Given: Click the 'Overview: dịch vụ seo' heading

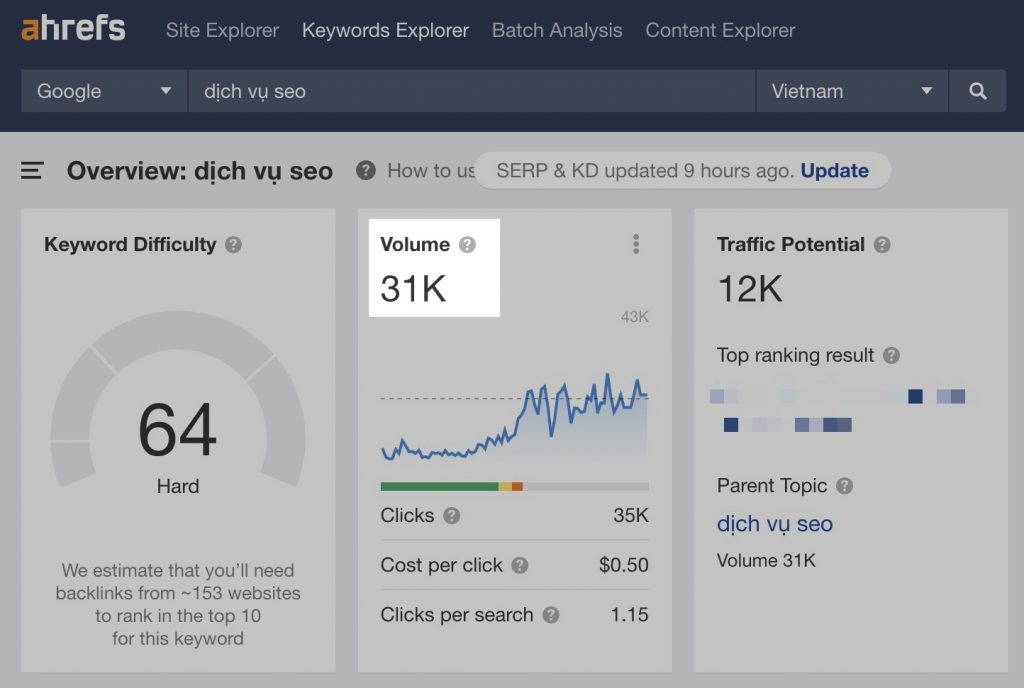Looking at the screenshot, I should click(x=200, y=171).
